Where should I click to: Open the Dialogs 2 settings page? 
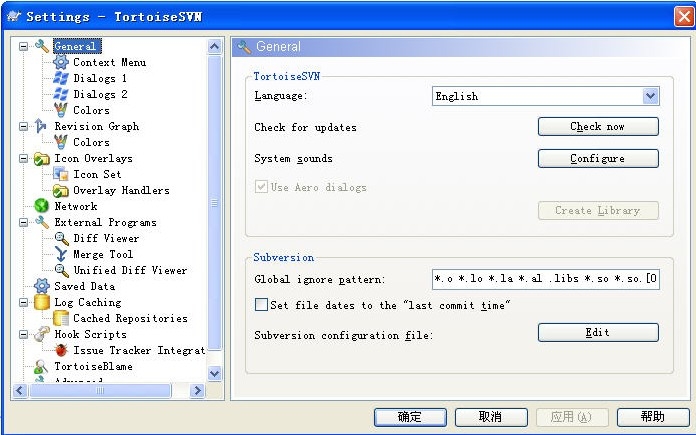pyautogui.click(x=100, y=94)
